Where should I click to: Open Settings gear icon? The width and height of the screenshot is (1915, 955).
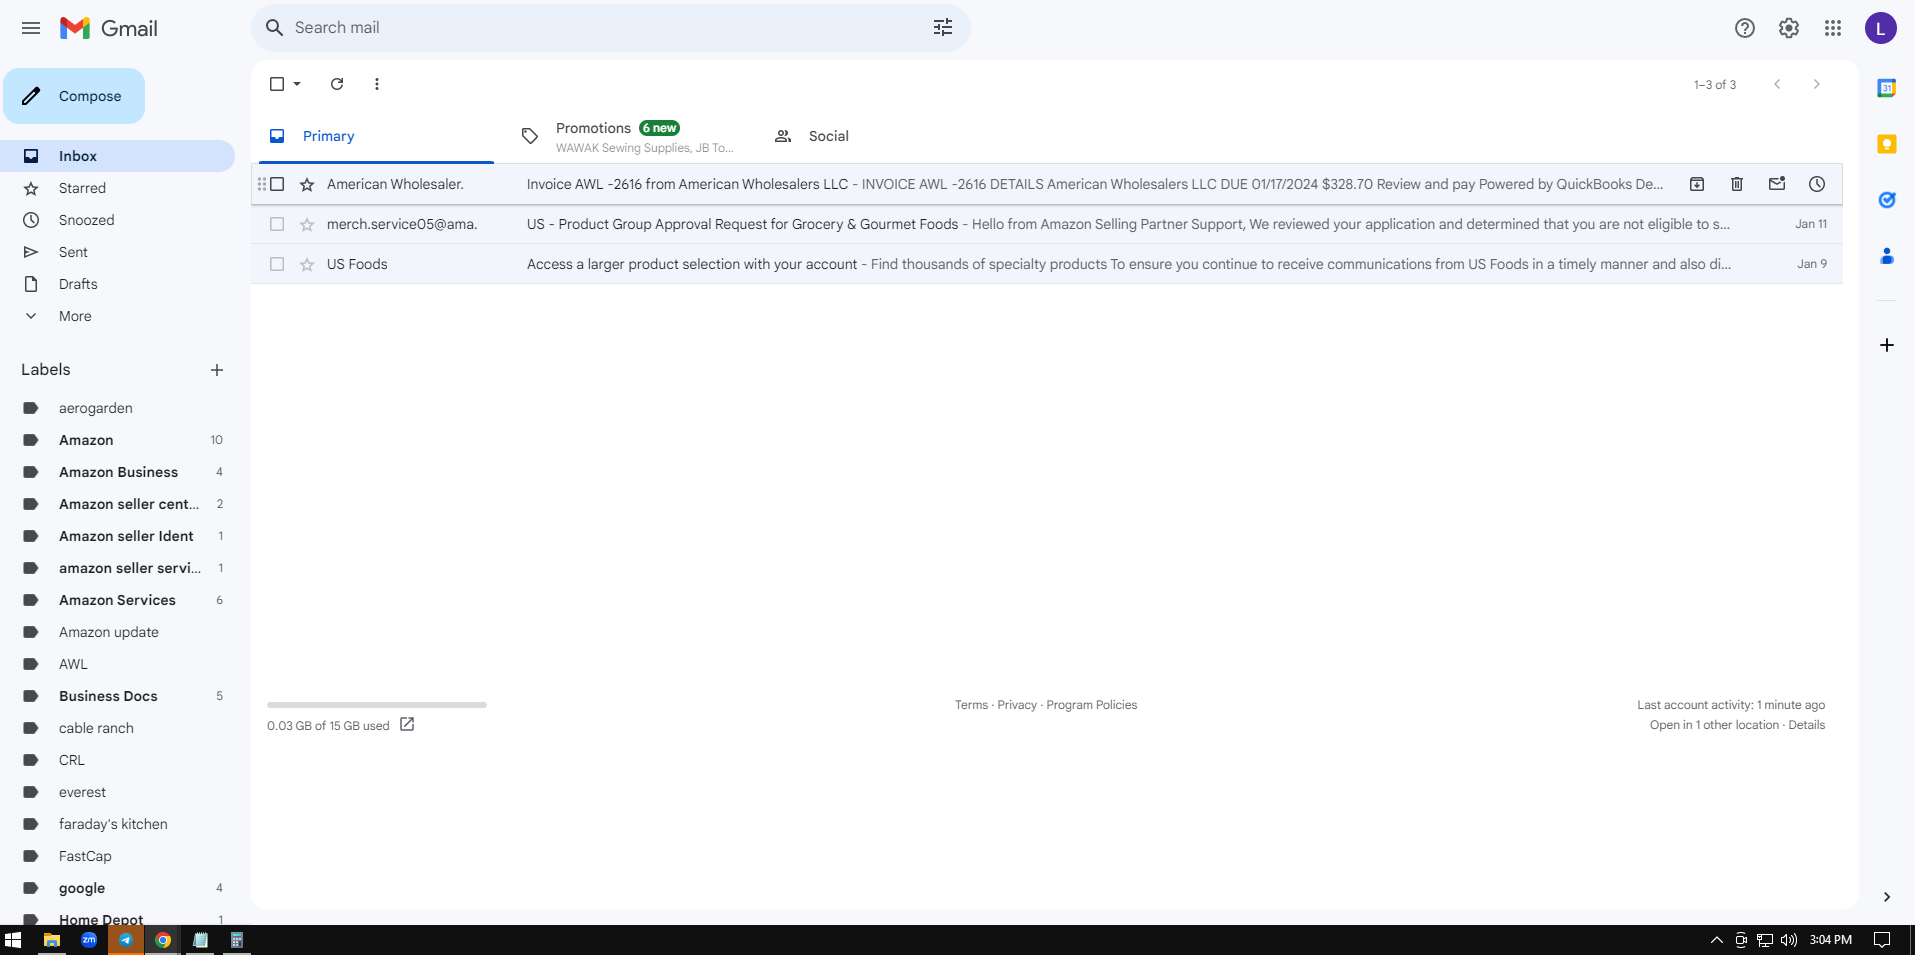click(1789, 28)
